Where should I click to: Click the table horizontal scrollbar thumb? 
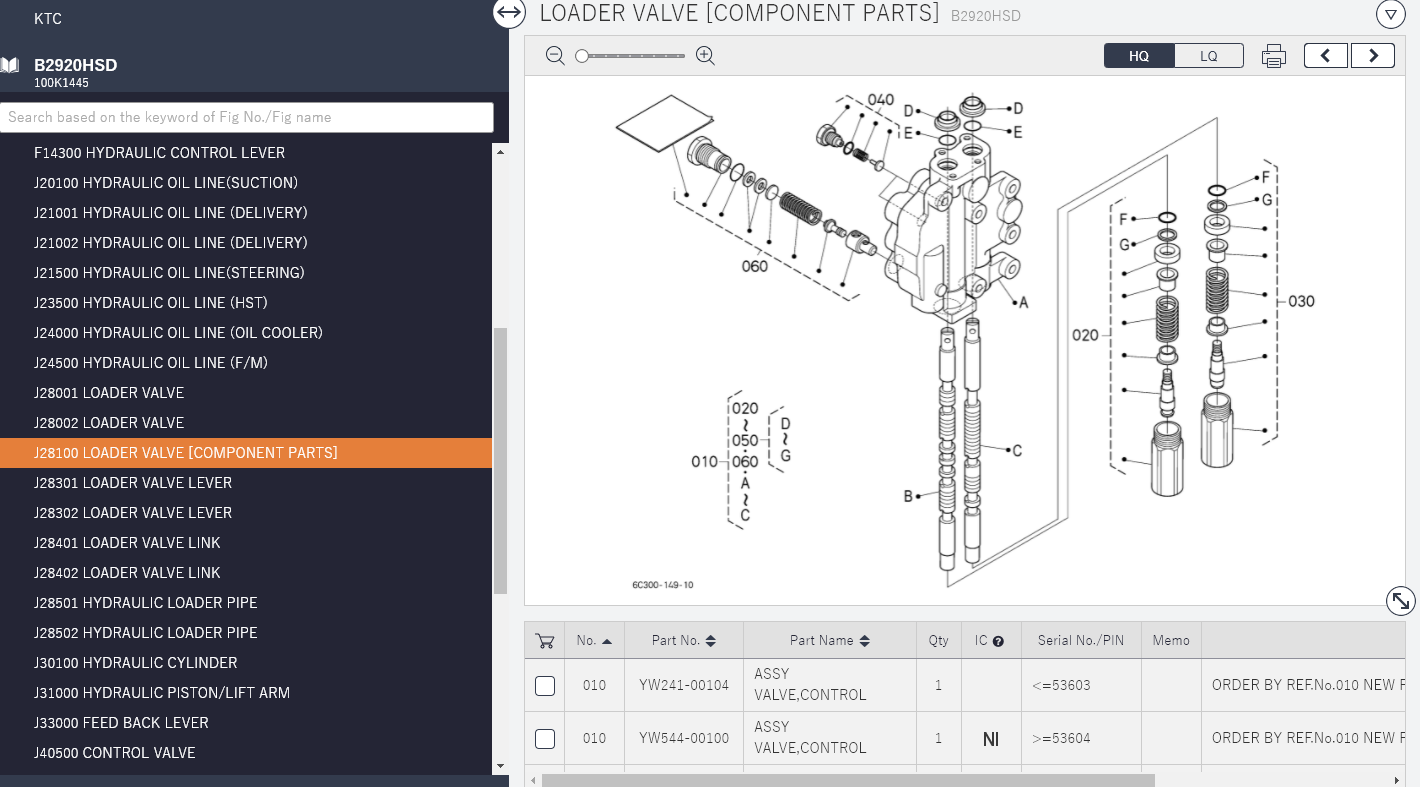tap(848, 780)
